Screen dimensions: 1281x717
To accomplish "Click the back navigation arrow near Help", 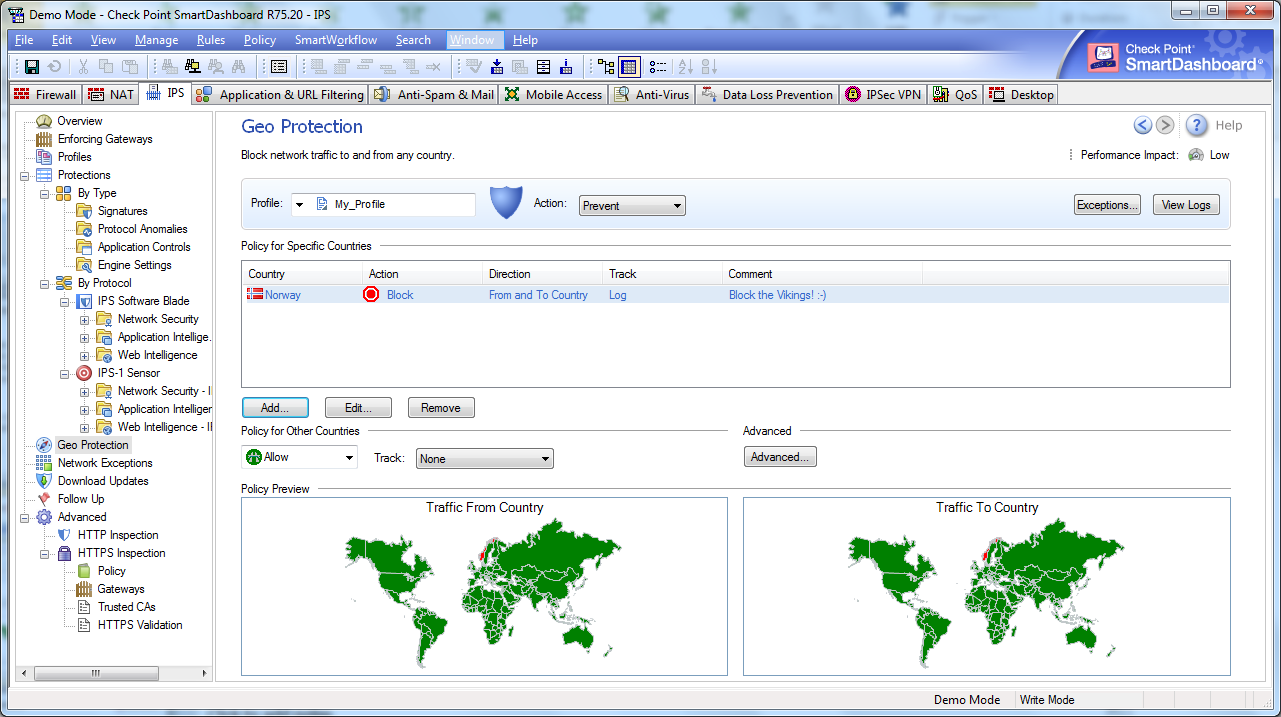I will coord(1143,125).
